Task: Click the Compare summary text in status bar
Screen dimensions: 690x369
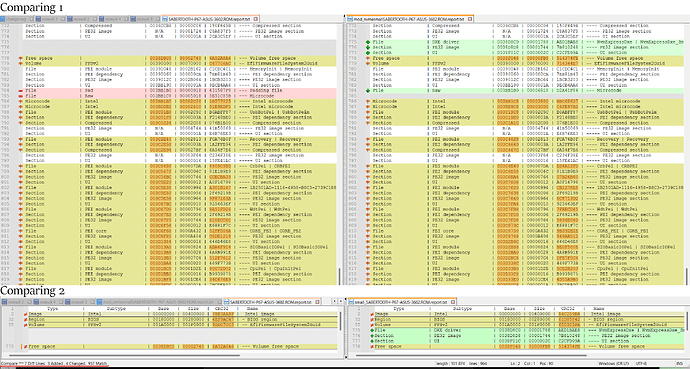Action: (x=54, y=364)
